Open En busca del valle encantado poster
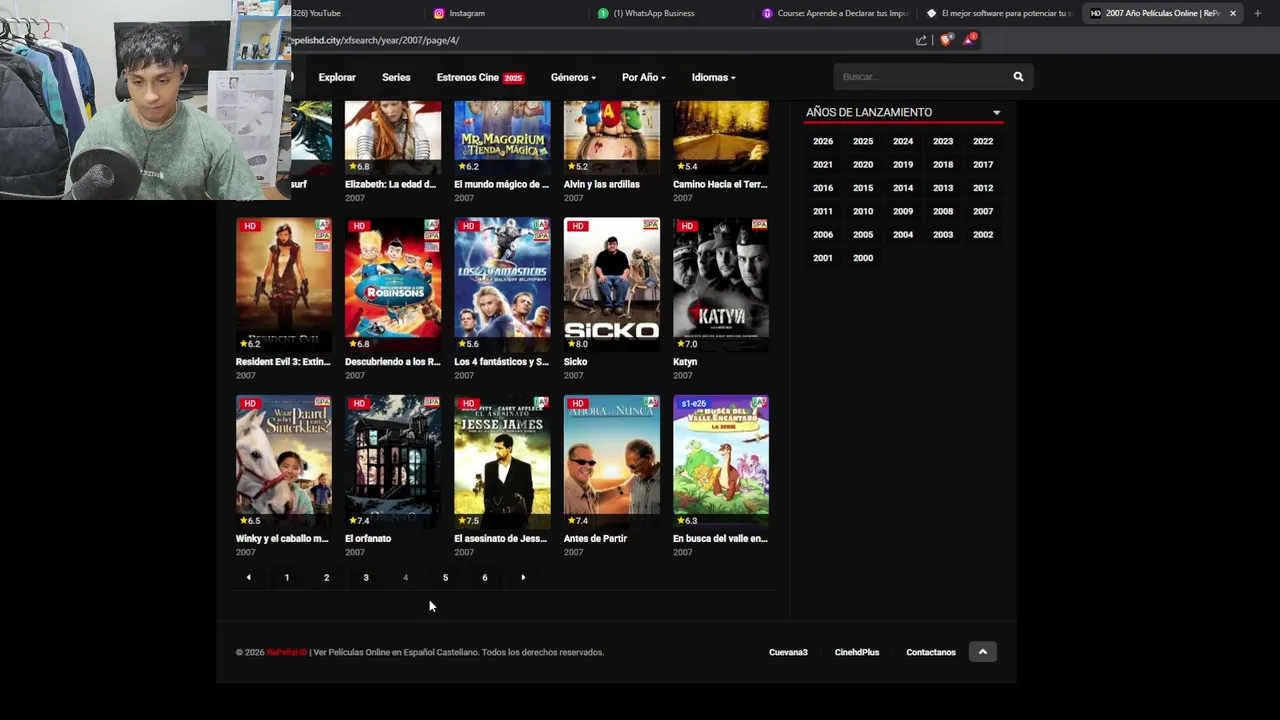 [721, 461]
